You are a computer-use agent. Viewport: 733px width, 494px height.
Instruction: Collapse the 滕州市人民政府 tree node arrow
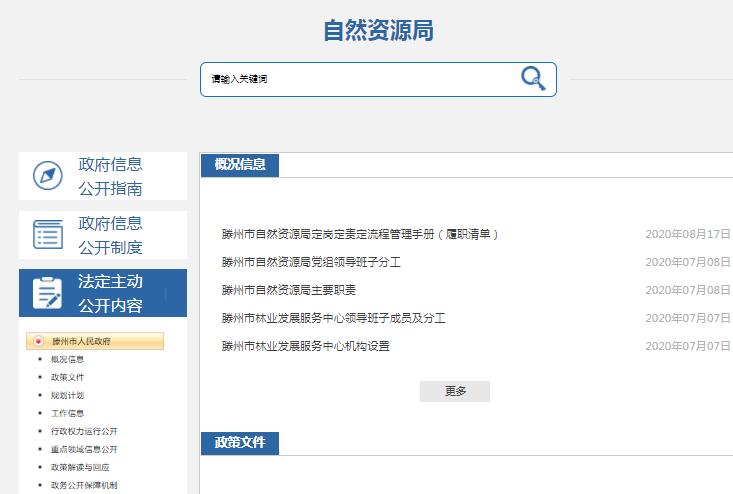click(x=38, y=341)
